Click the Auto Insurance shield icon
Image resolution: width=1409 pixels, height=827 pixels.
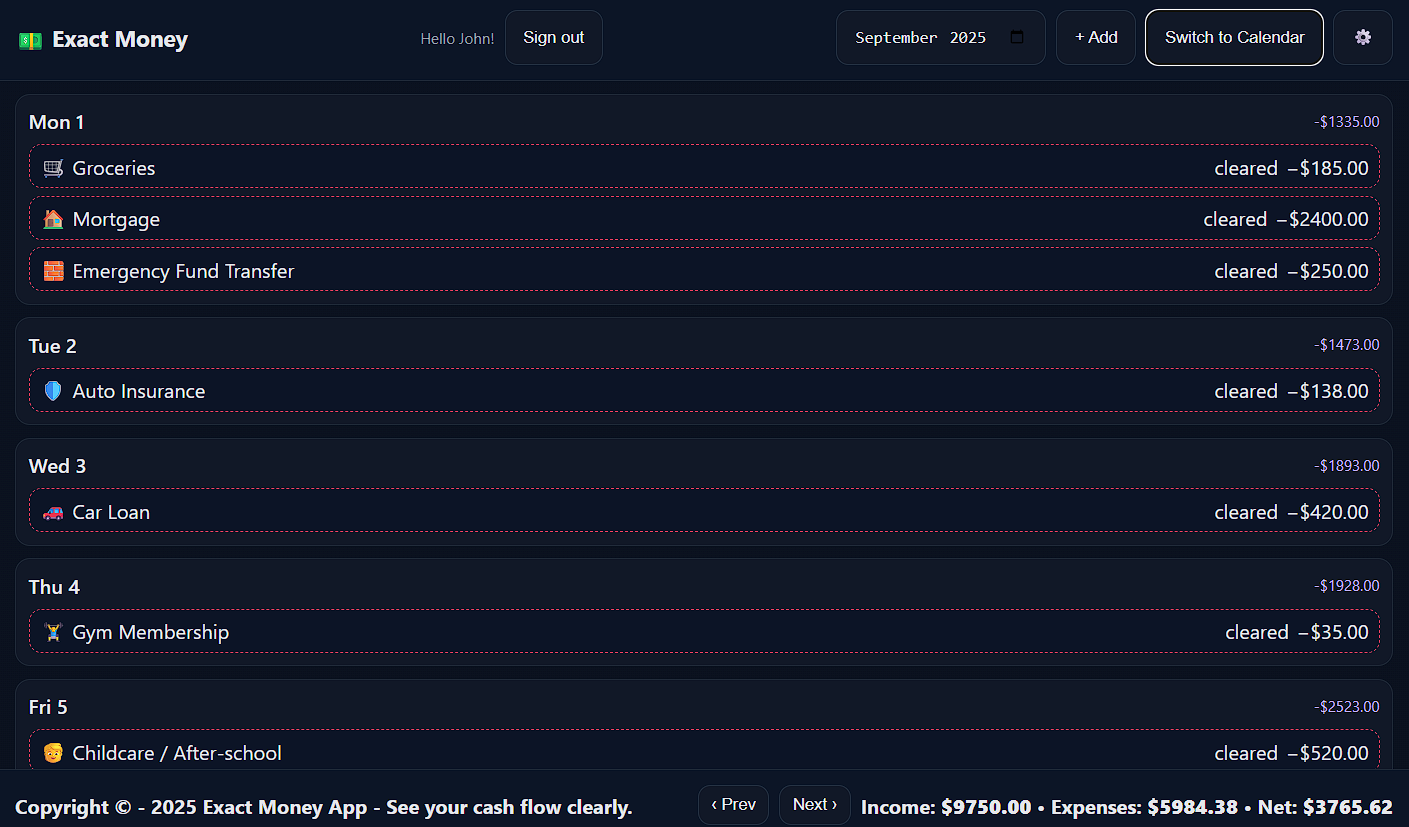[x=53, y=391]
